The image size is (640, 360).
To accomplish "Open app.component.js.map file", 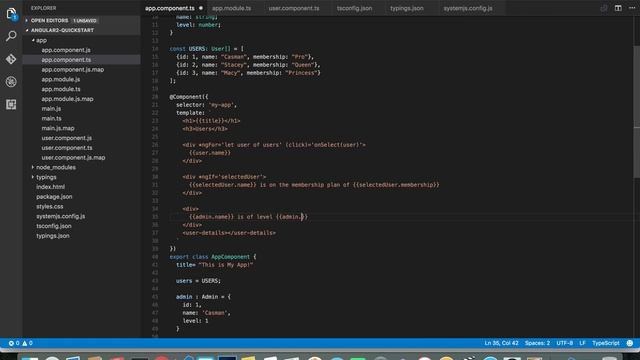I will click(x=73, y=69).
